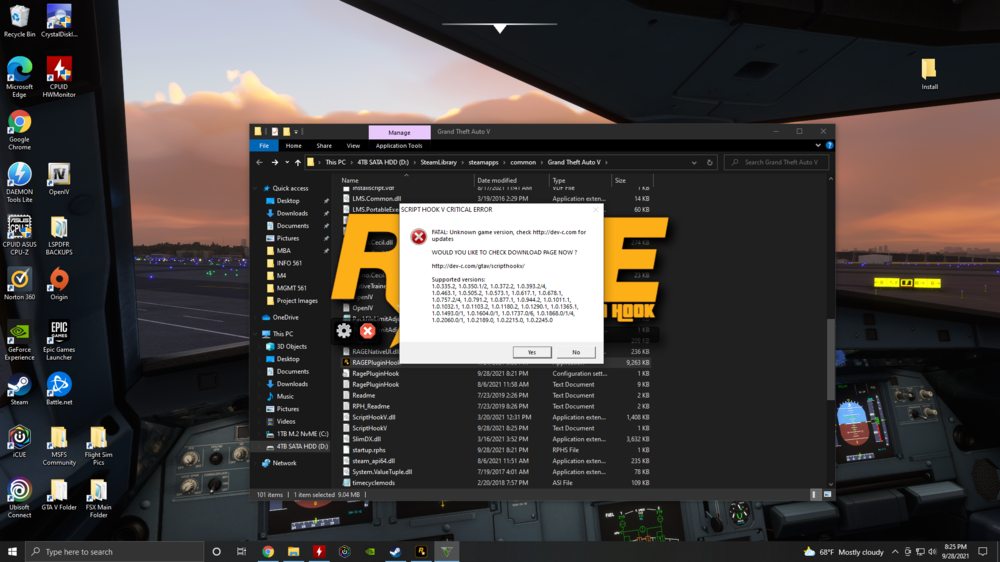Open Task View on the taskbar

[x=241, y=552]
